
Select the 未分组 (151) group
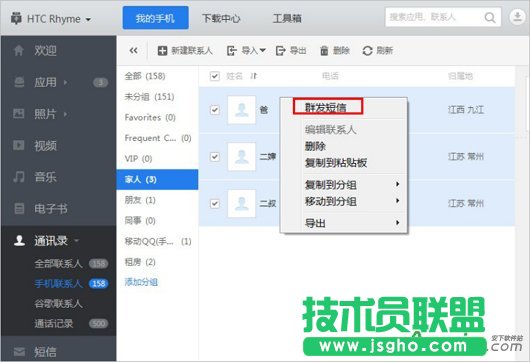pyautogui.click(x=157, y=97)
